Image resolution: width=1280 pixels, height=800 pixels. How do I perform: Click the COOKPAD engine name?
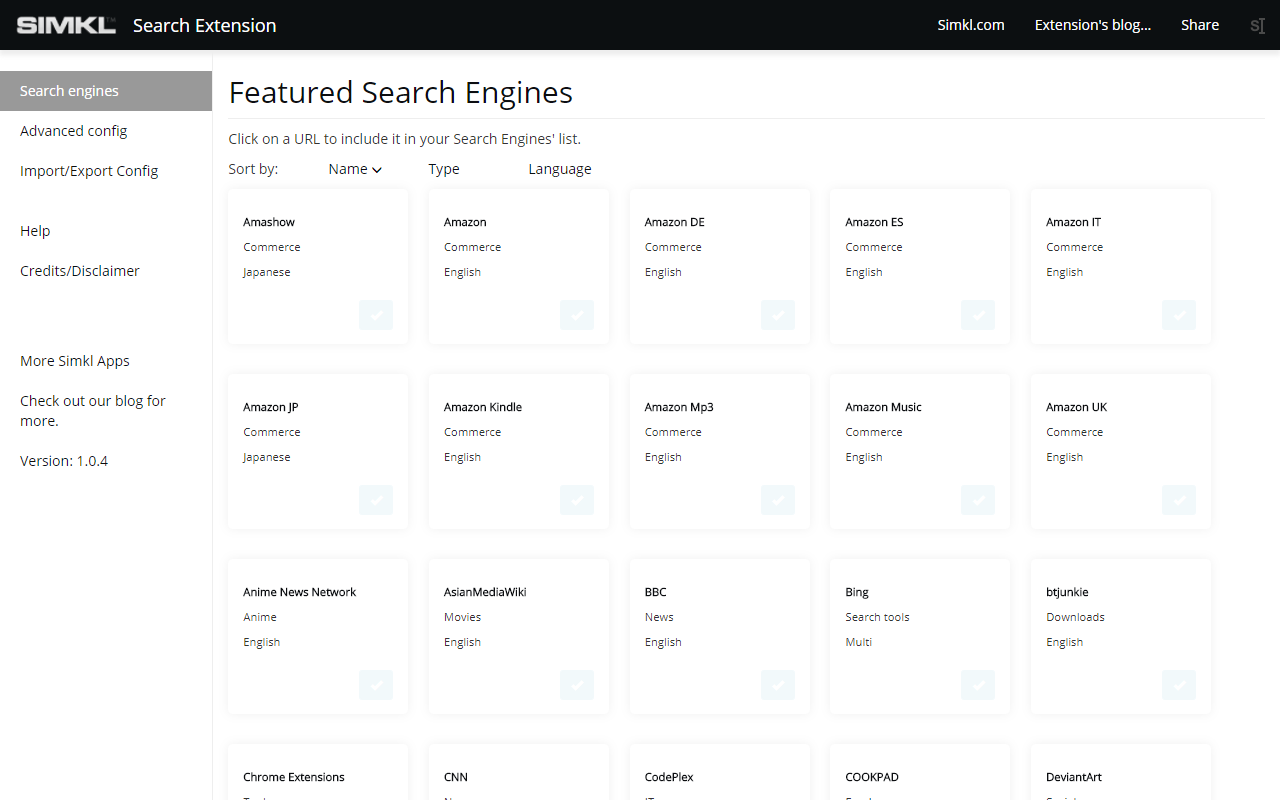pyautogui.click(x=872, y=777)
